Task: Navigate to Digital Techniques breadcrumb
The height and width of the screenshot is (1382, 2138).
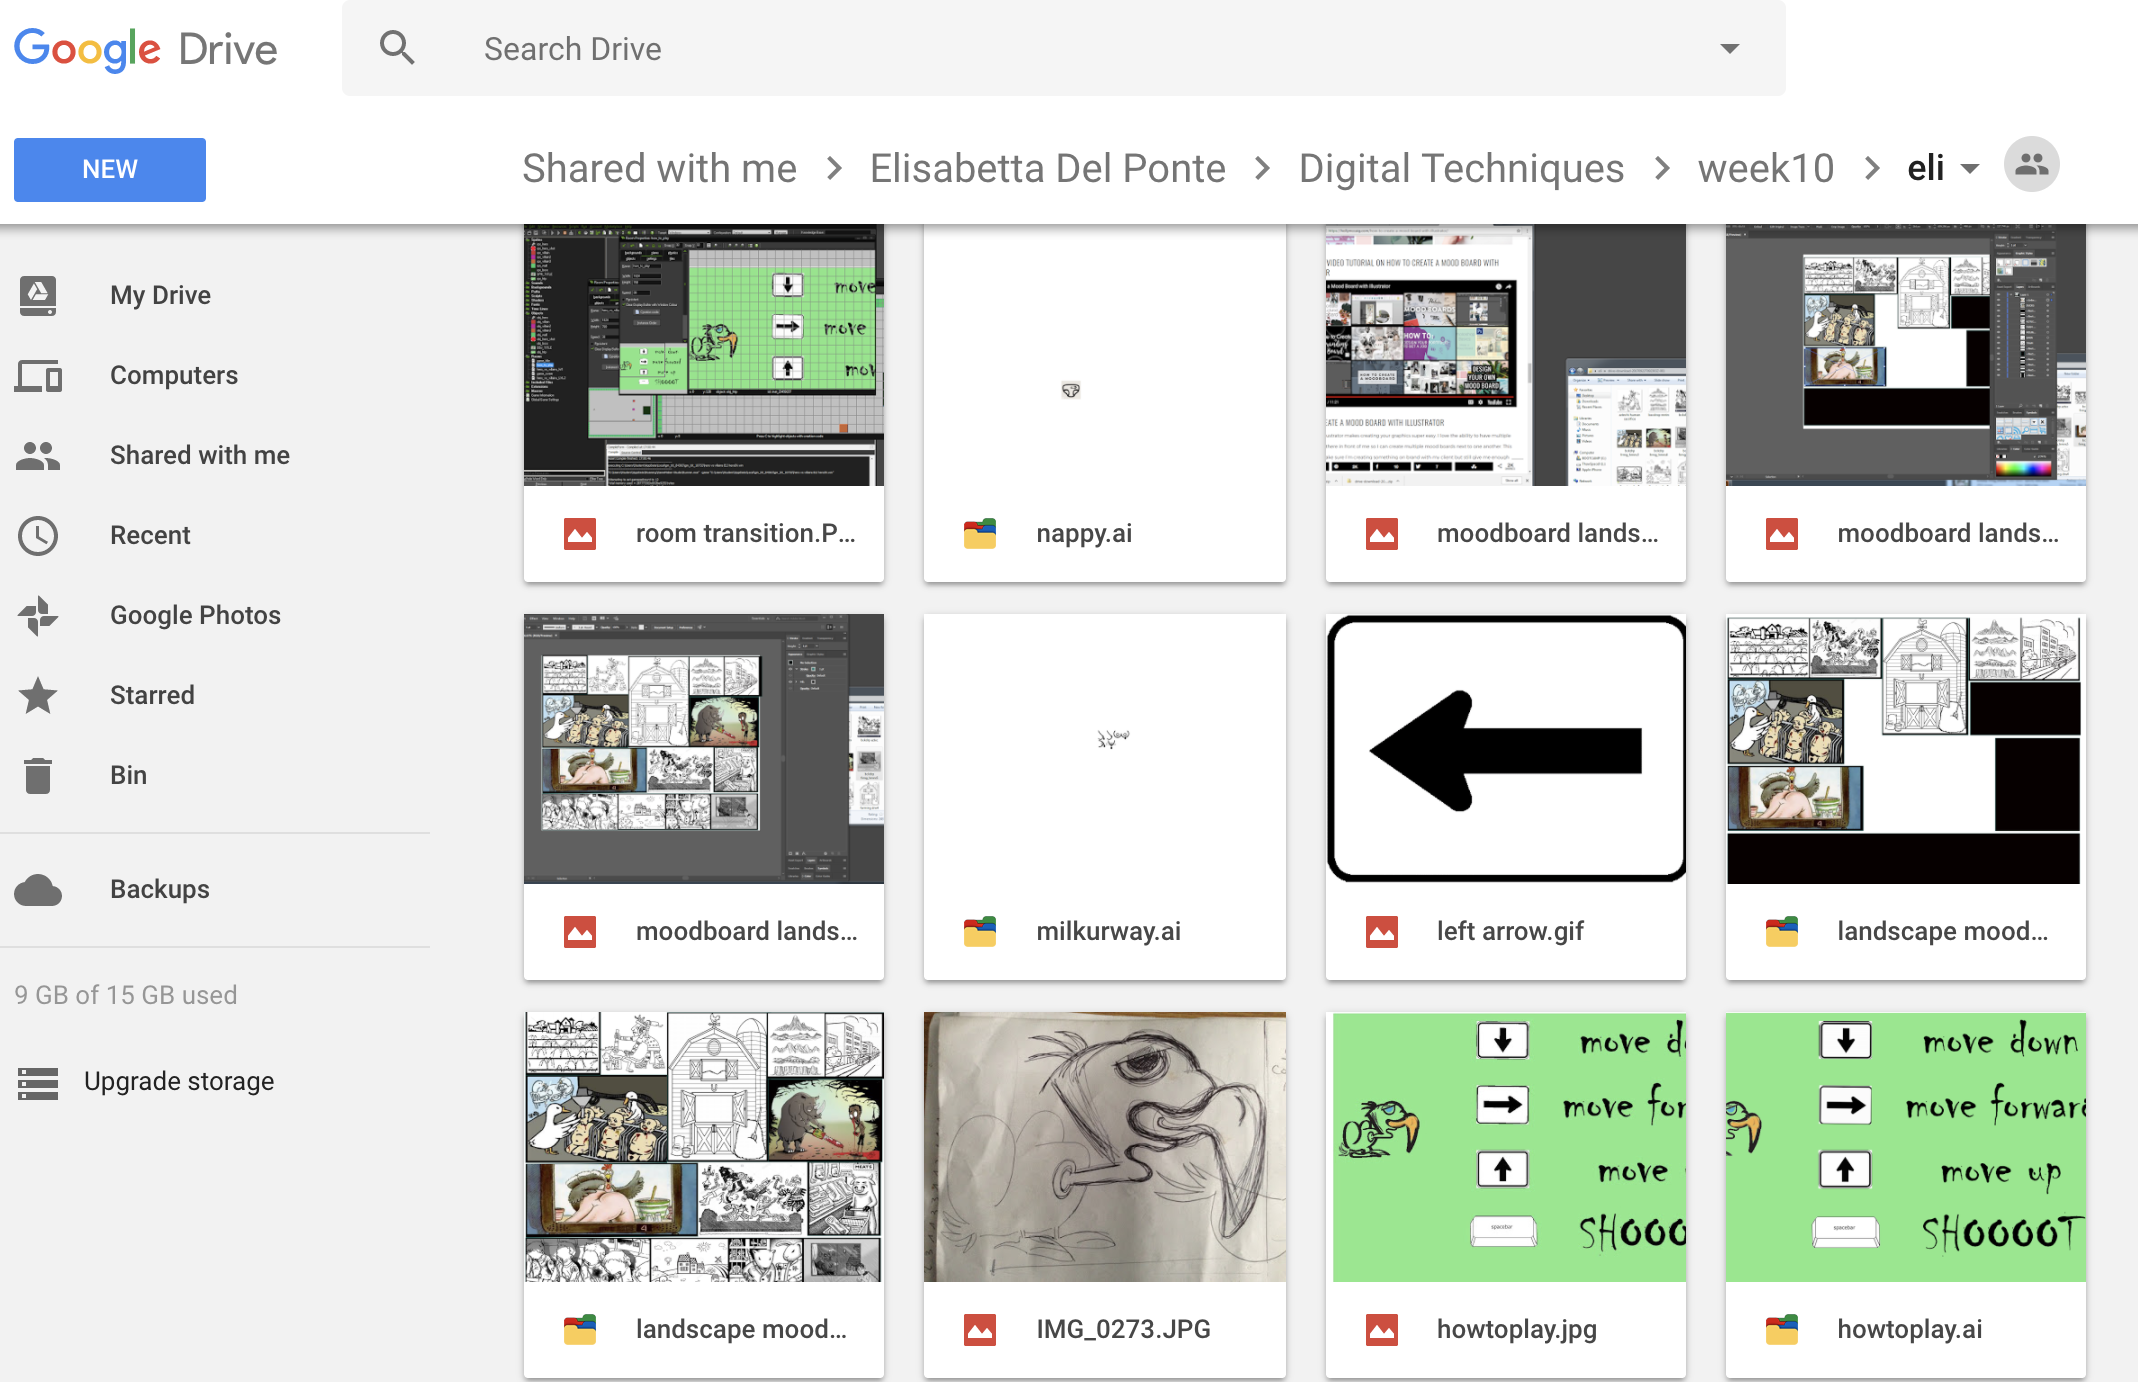Action: (1461, 169)
